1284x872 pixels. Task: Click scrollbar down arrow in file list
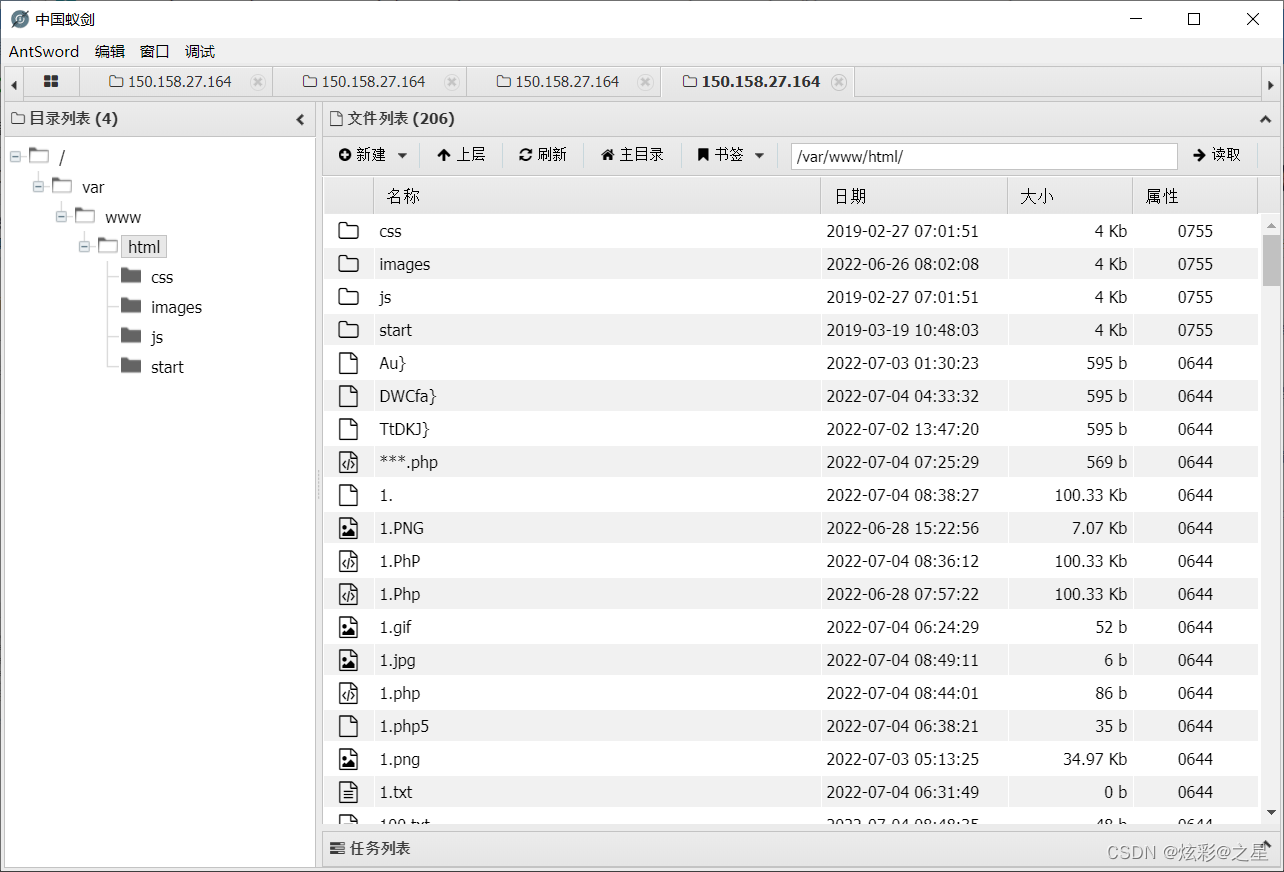click(x=1271, y=812)
